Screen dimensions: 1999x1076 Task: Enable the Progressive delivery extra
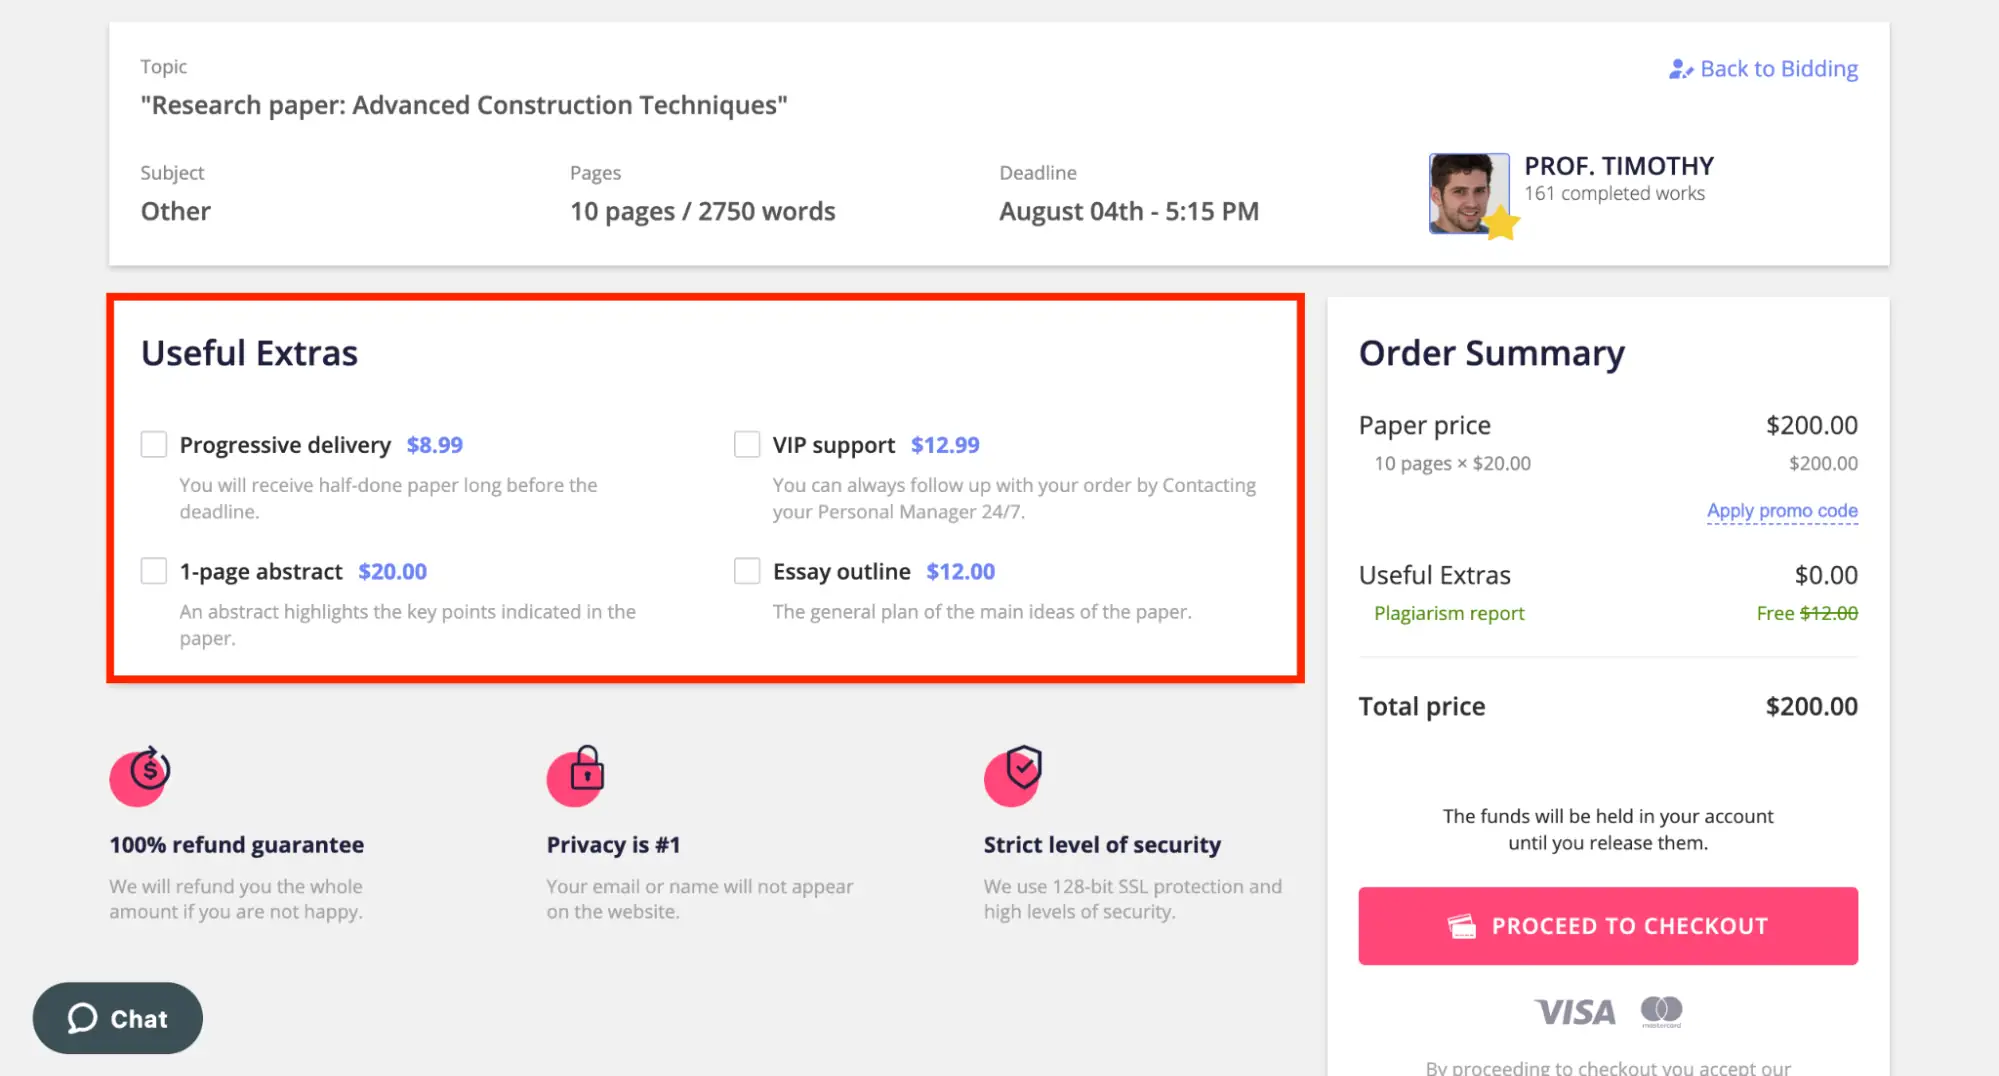coord(153,443)
